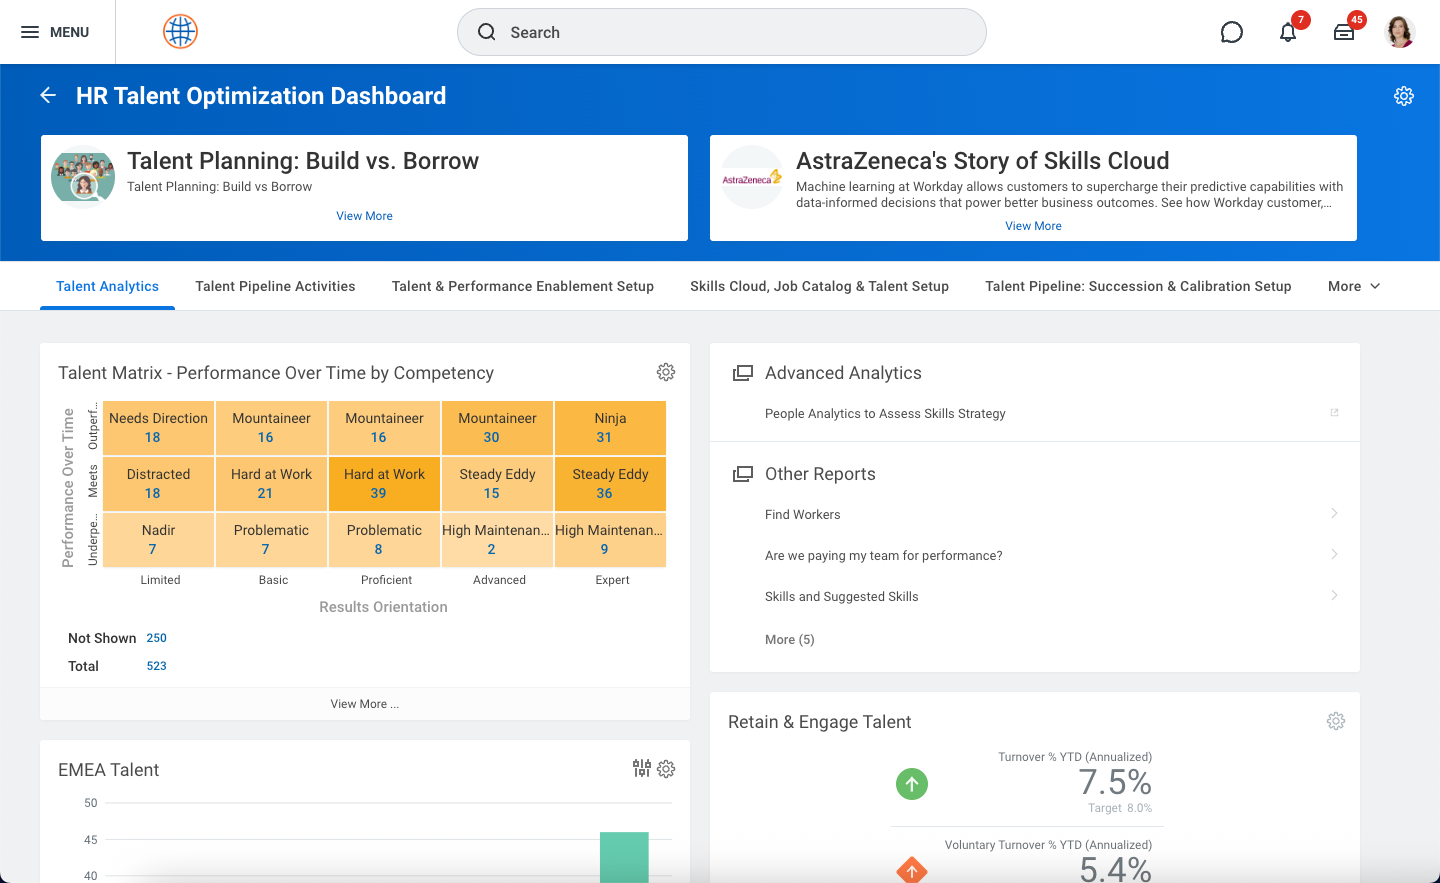Open the user profile avatar

coord(1400,32)
